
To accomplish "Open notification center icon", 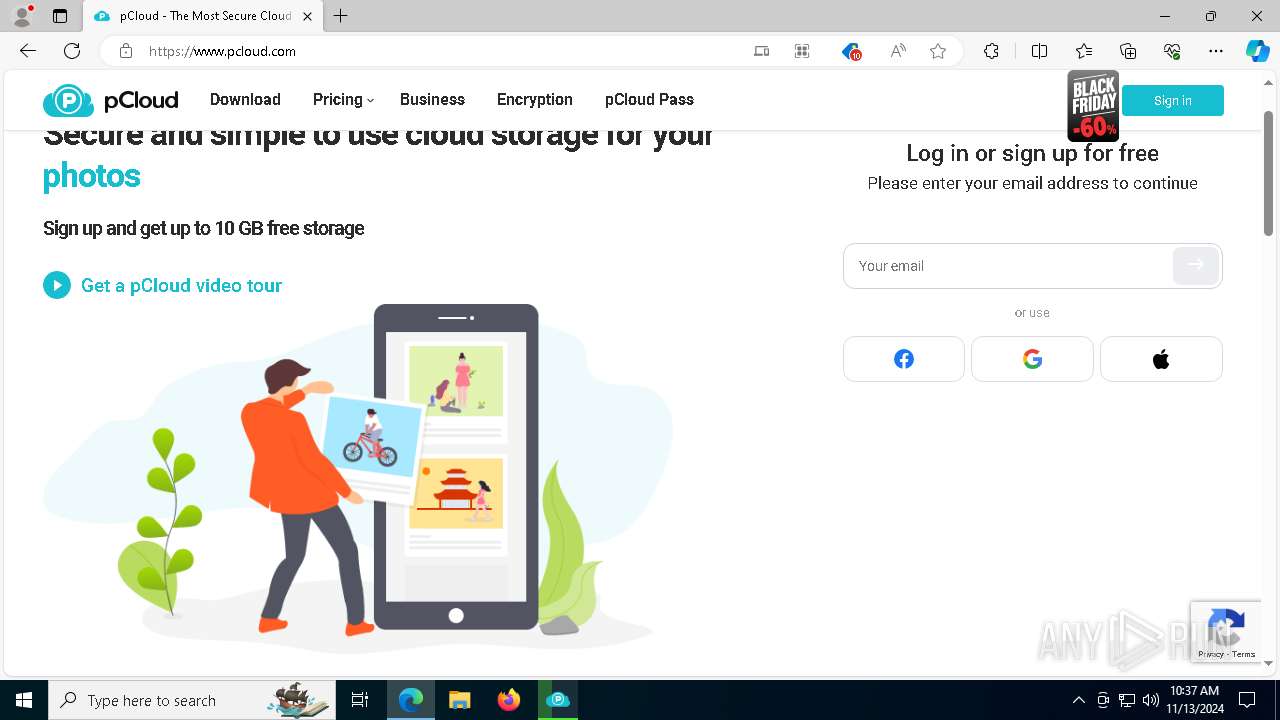I will pyautogui.click(x=1247, y=700).
